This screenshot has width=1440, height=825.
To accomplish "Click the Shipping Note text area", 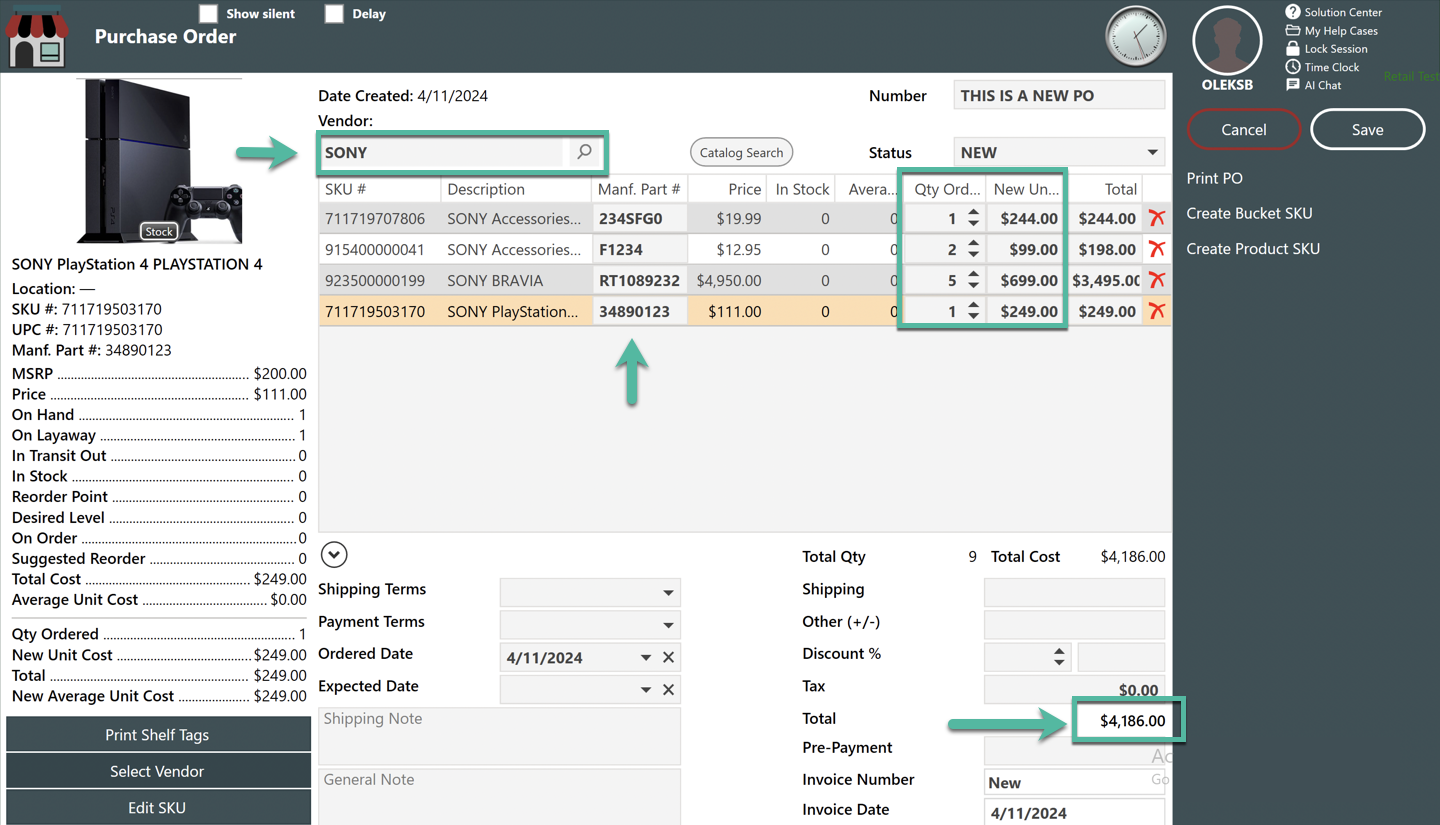I will [499, 736].
